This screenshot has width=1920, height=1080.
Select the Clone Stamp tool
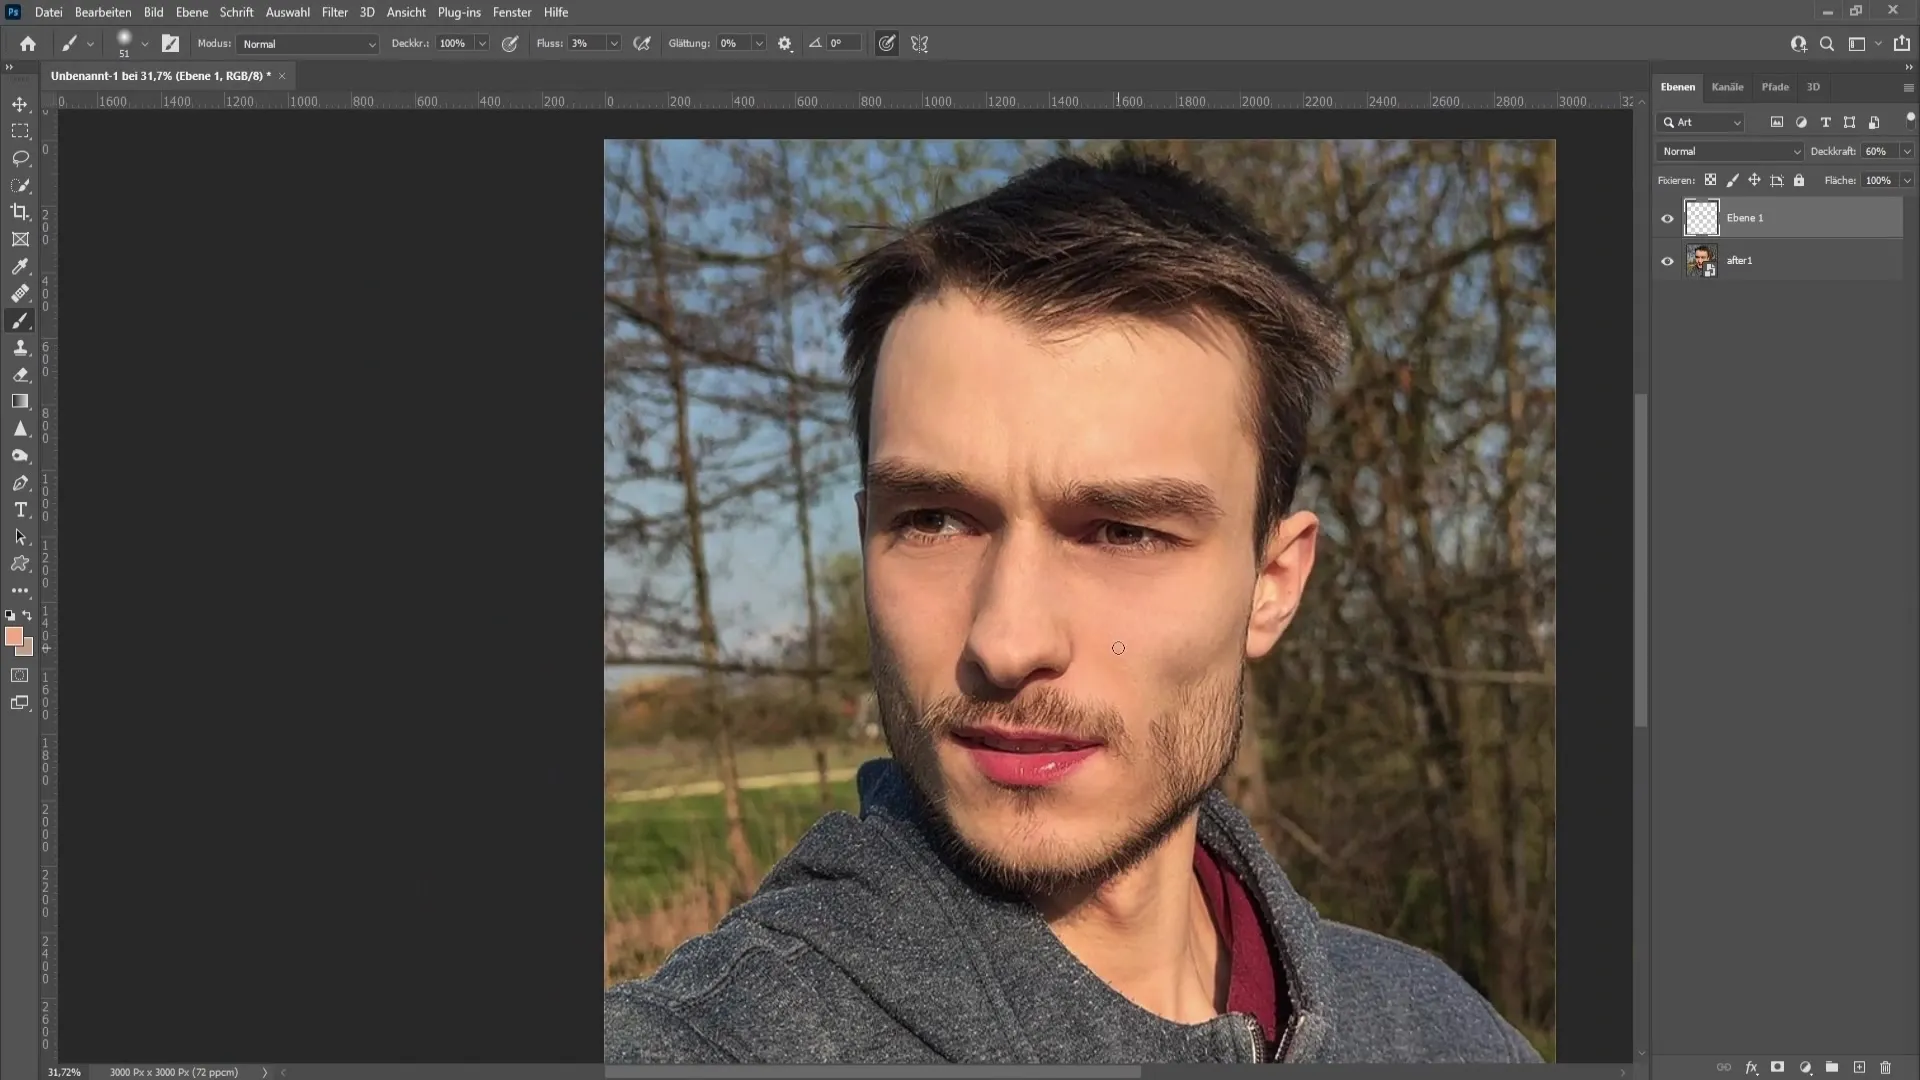20,347
